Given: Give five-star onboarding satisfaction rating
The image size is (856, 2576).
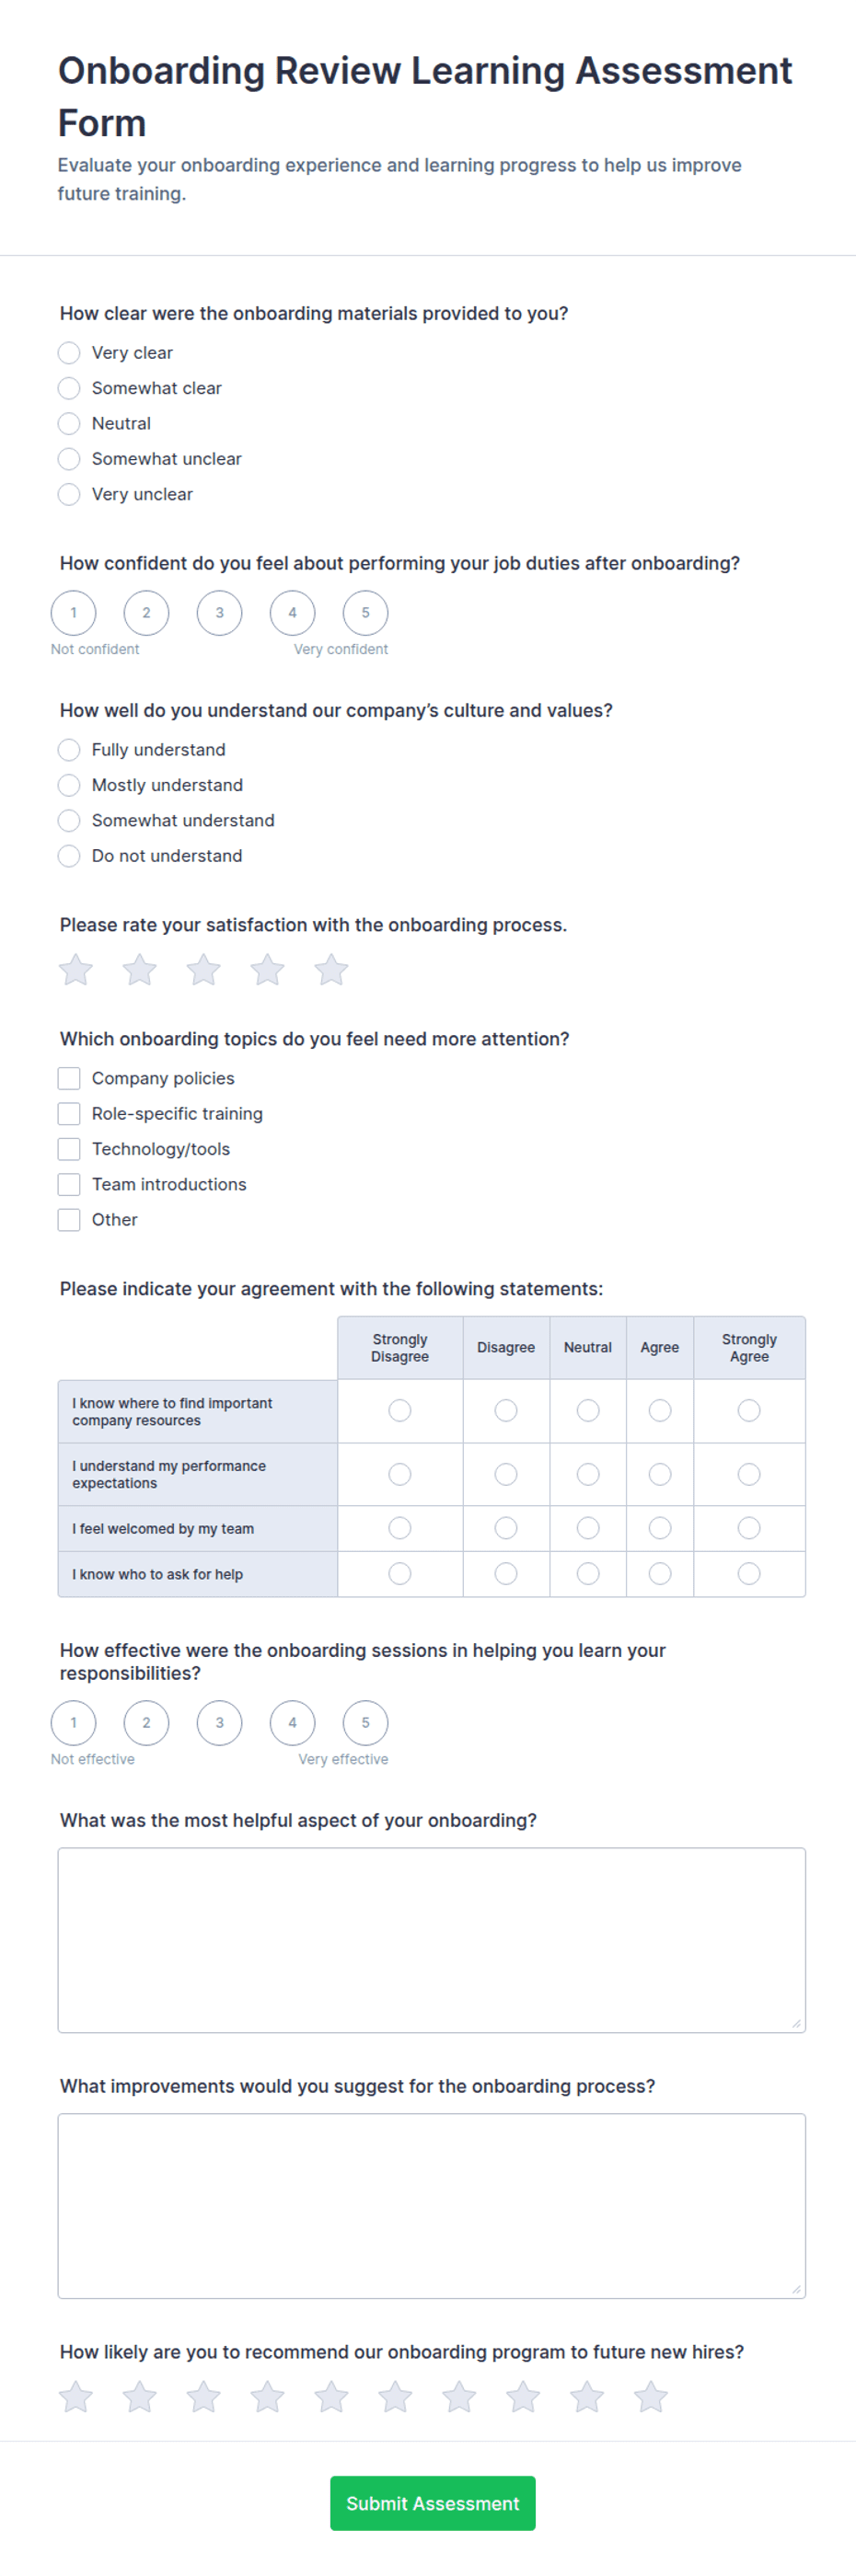Looking at the screenshot, I should pos(331,969).
